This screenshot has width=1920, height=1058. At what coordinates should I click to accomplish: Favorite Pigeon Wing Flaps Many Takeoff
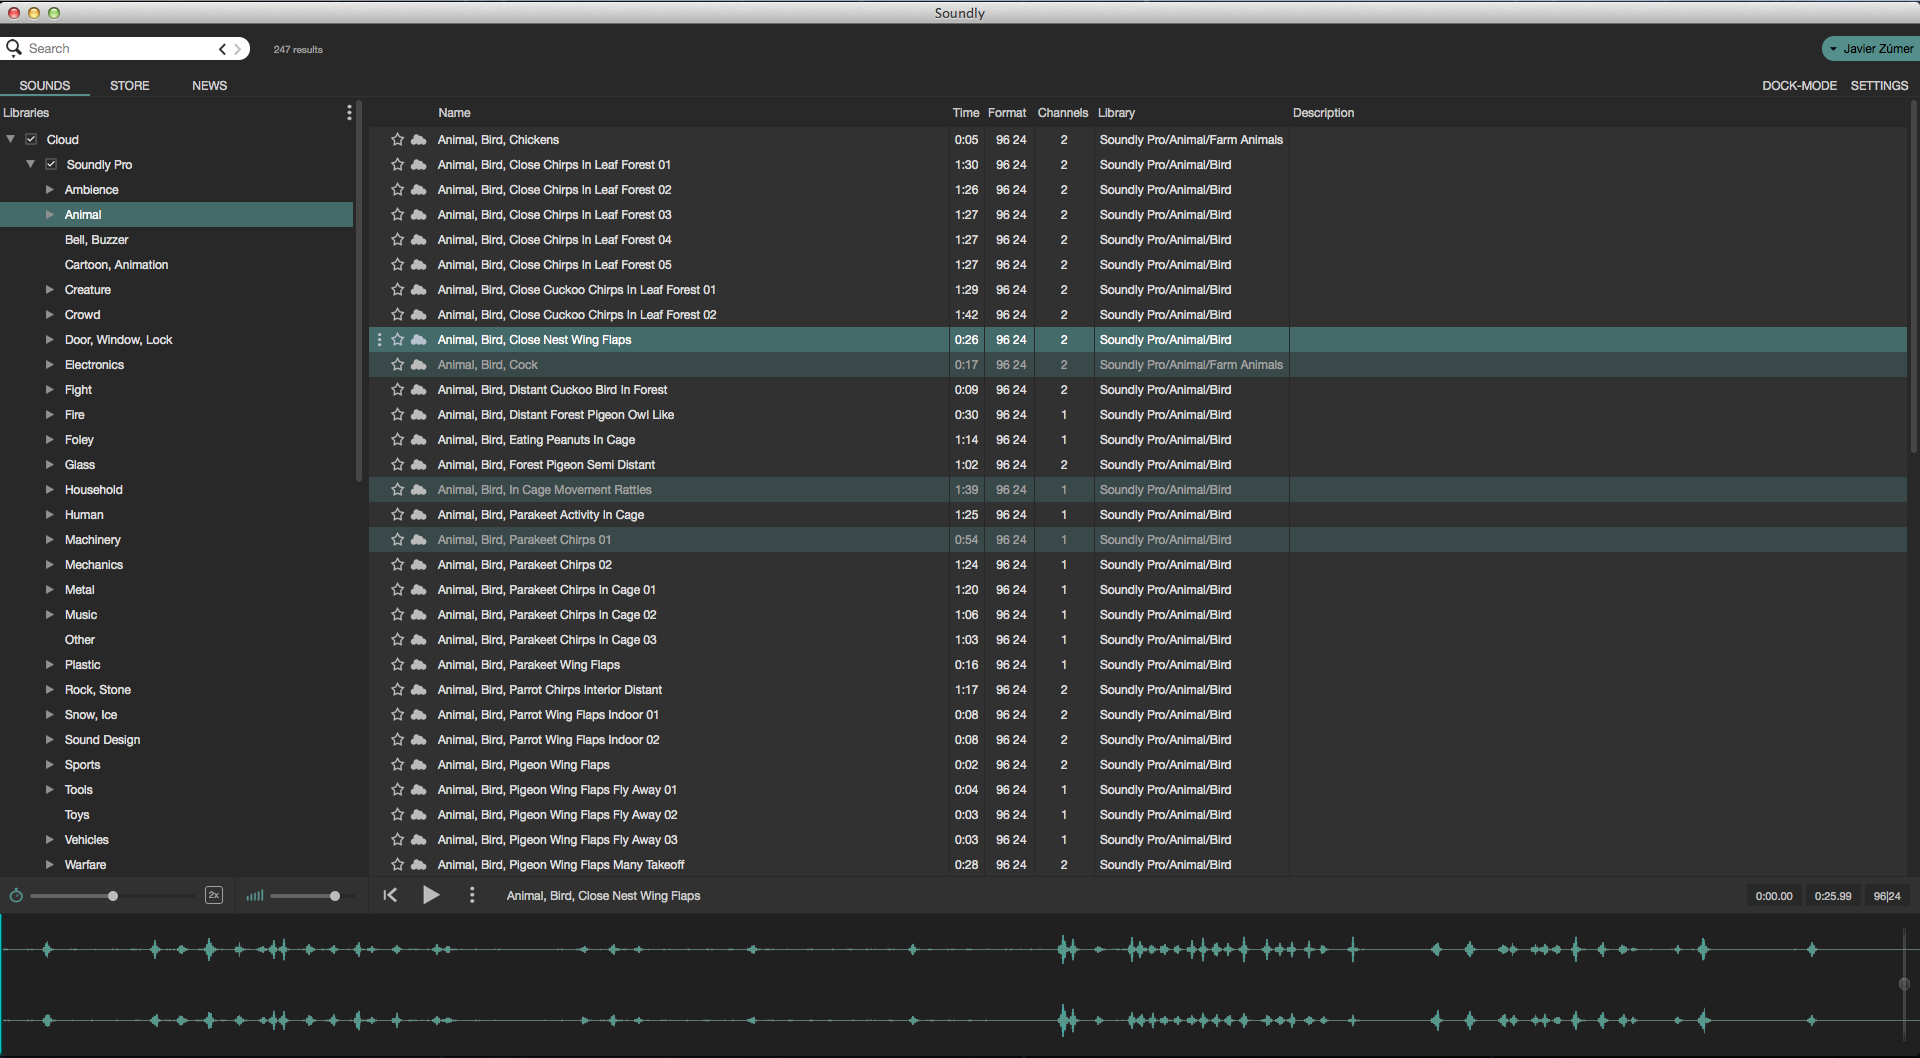(x=397, y=865)
